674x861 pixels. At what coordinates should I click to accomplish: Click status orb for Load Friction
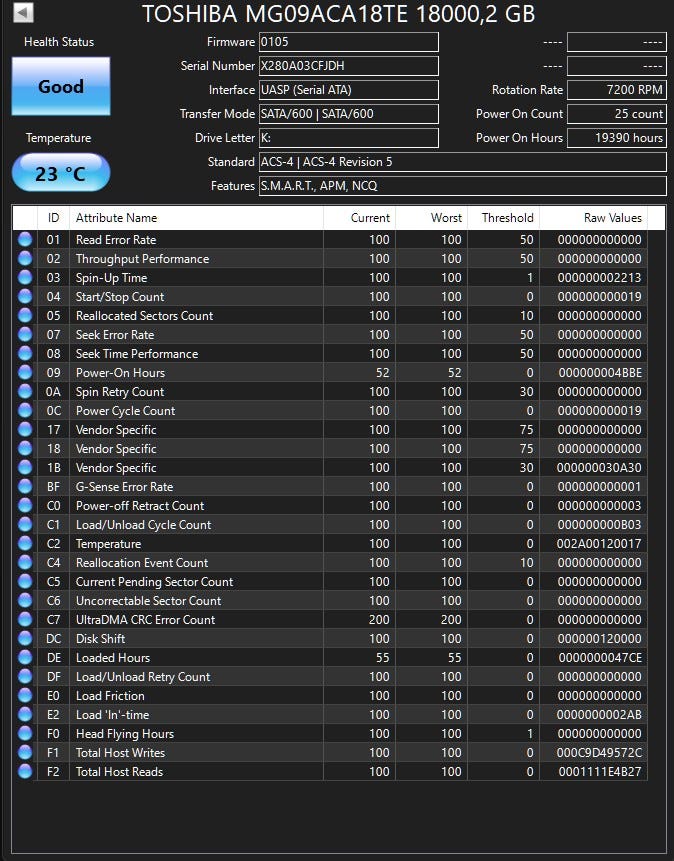[x=25, y=696]
